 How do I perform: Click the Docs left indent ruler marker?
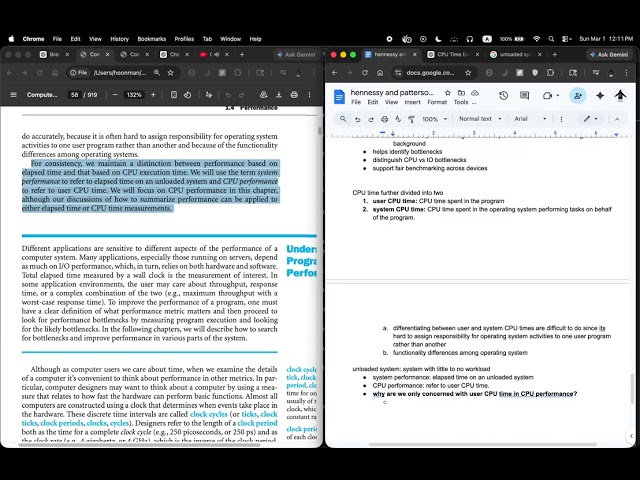(393, 133)
